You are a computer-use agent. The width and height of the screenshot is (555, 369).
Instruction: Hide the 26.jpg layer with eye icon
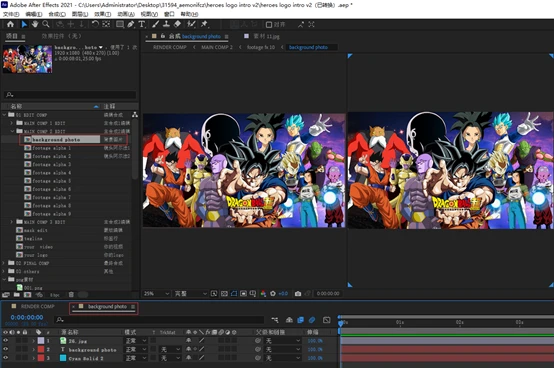click(x=5, y=341)
